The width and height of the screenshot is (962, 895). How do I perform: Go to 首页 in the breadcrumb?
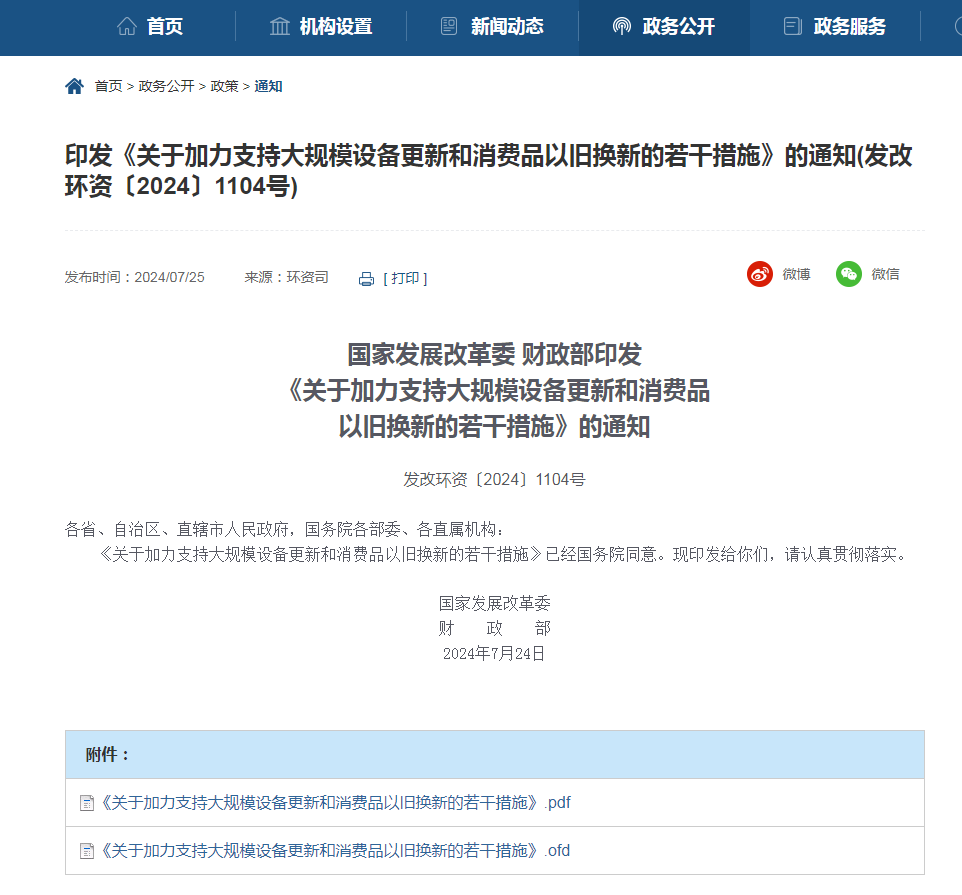[x=109, y=86]
